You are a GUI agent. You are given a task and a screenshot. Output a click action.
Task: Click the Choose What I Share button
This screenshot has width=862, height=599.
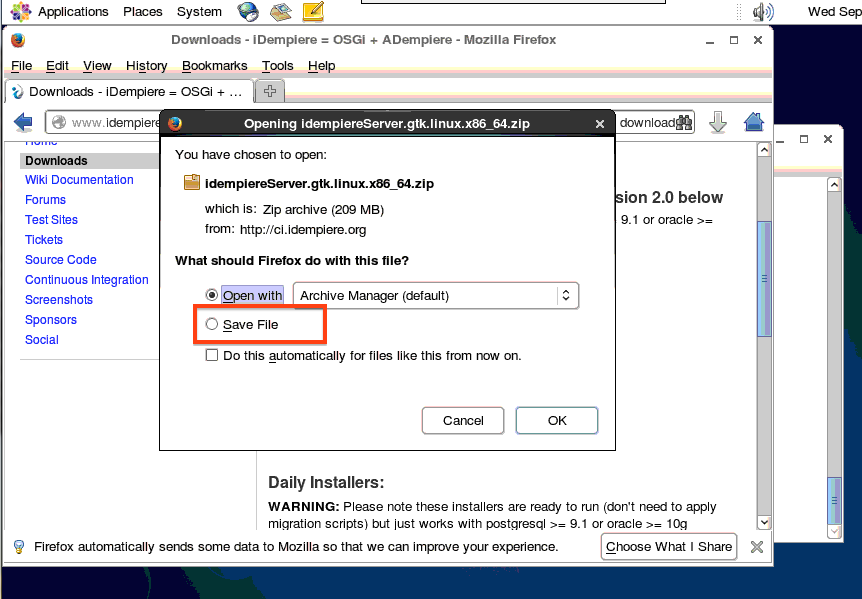point(668,547)
